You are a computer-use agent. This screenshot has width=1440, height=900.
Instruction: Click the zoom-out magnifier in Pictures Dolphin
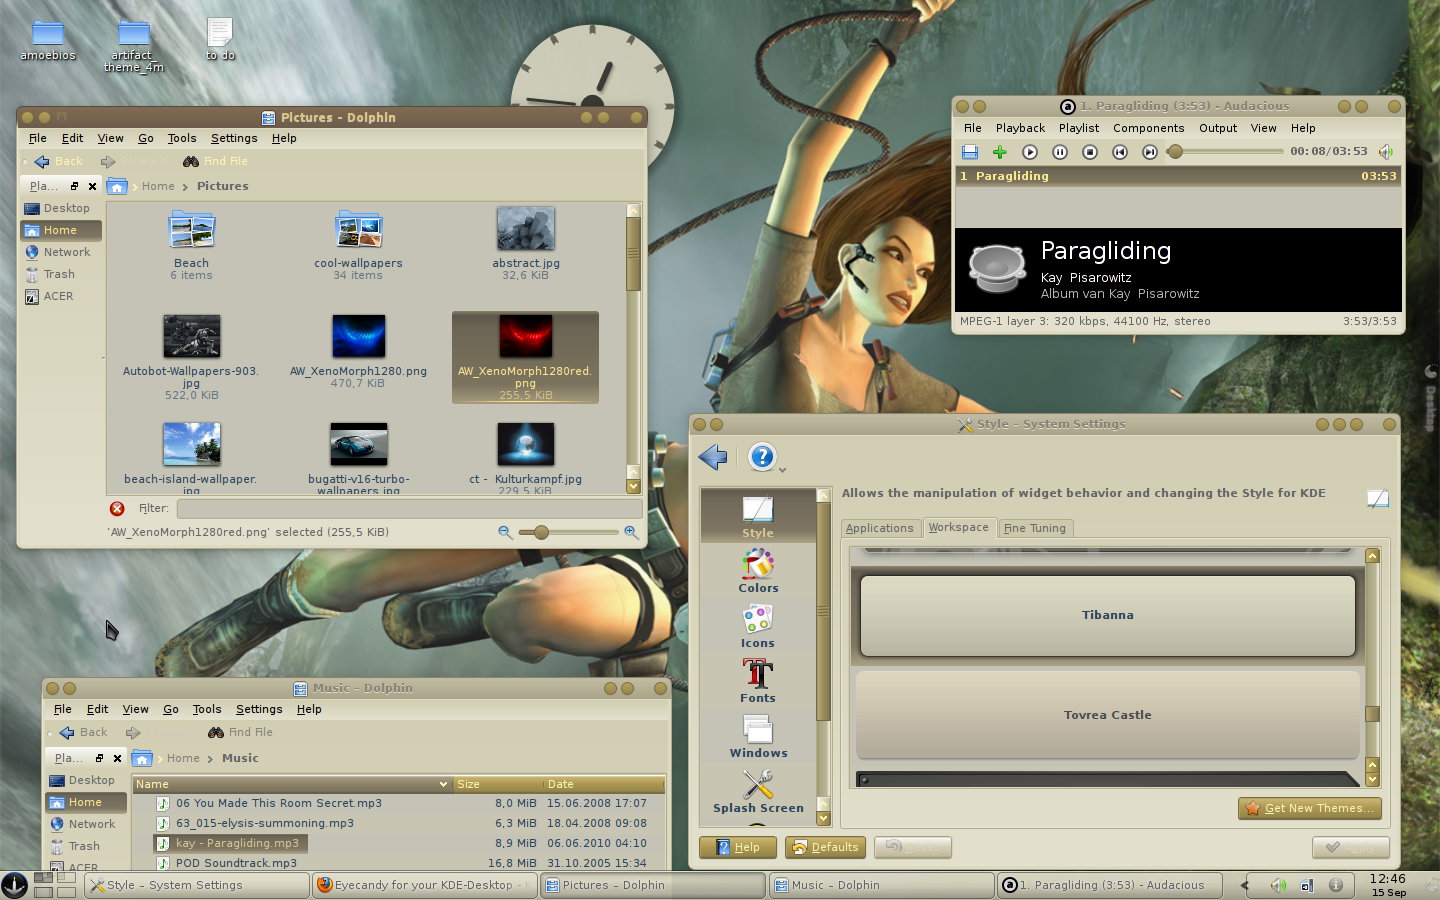[x=505, y=532]
